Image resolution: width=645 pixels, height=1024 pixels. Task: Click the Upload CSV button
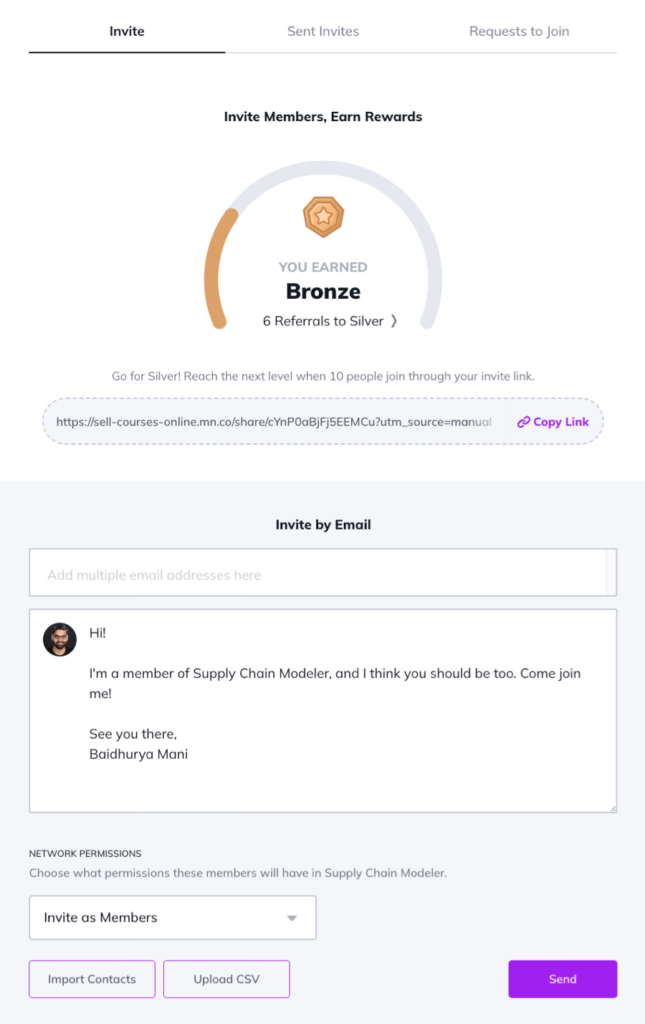(227, 979)
